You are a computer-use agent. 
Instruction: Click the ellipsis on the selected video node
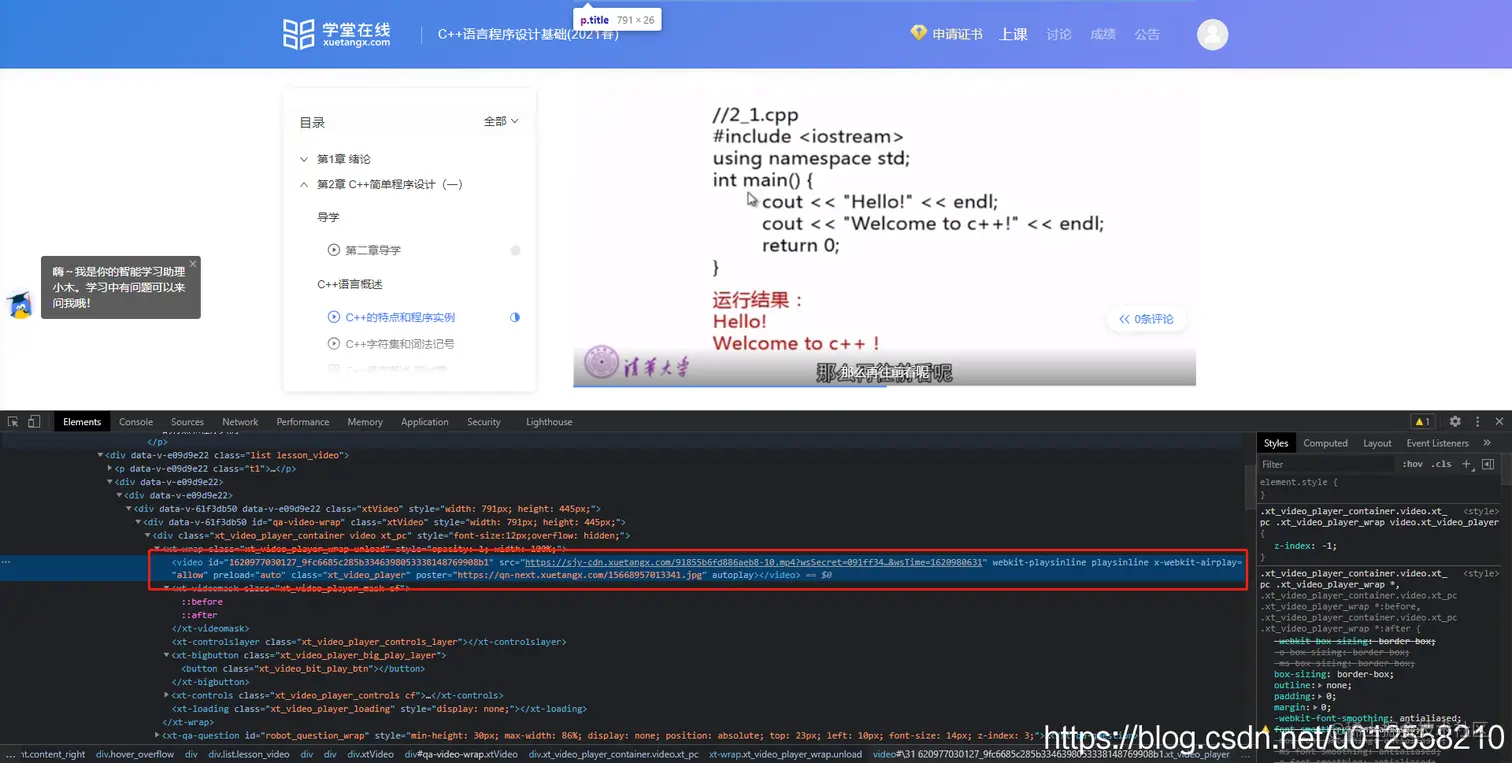(6, 562)
